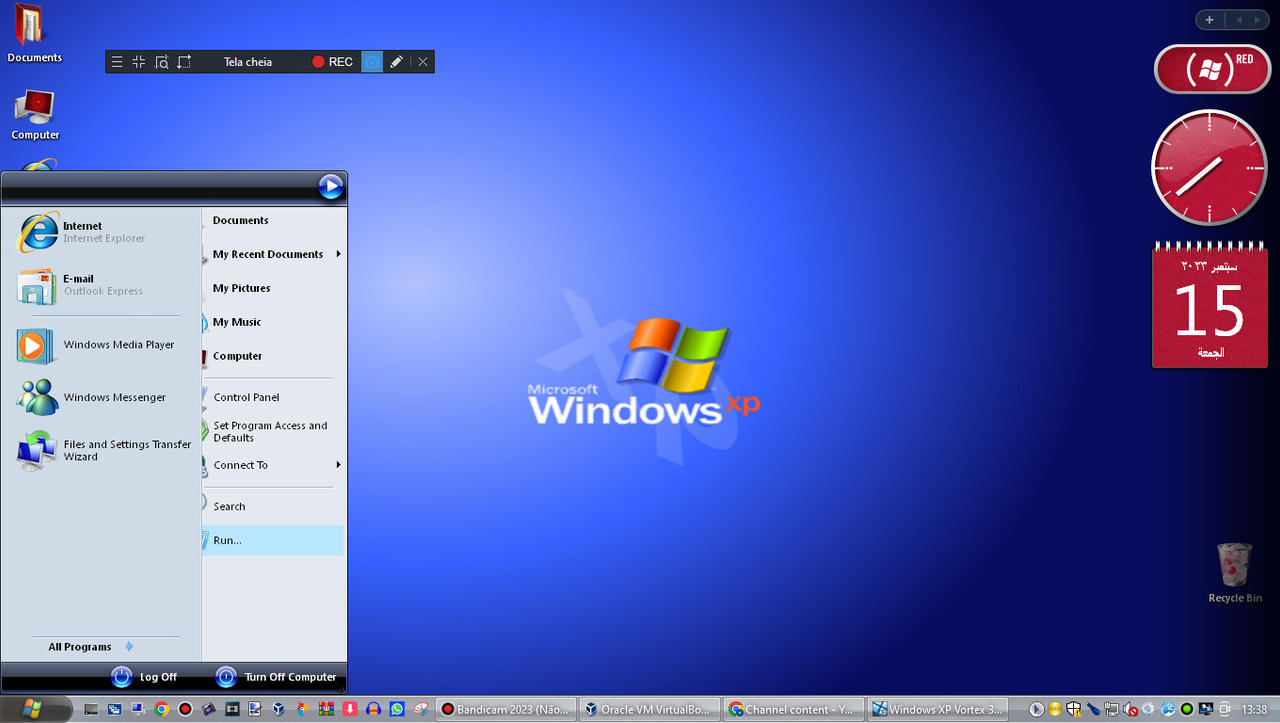Click the Bandicam hamburger menu icon
The width and height of the screenshot is (1280, 723).
117,62
